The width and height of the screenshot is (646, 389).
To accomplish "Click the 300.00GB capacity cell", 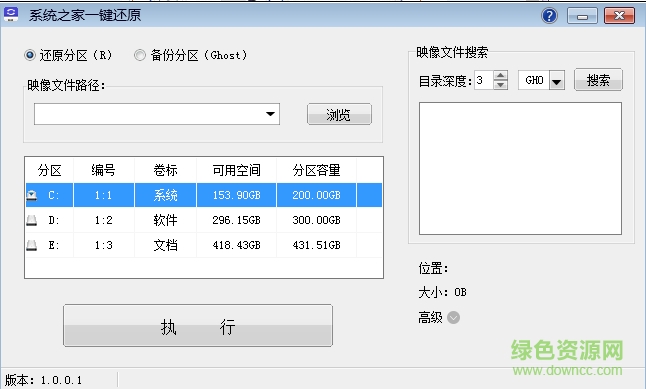I will pos(316,220).
